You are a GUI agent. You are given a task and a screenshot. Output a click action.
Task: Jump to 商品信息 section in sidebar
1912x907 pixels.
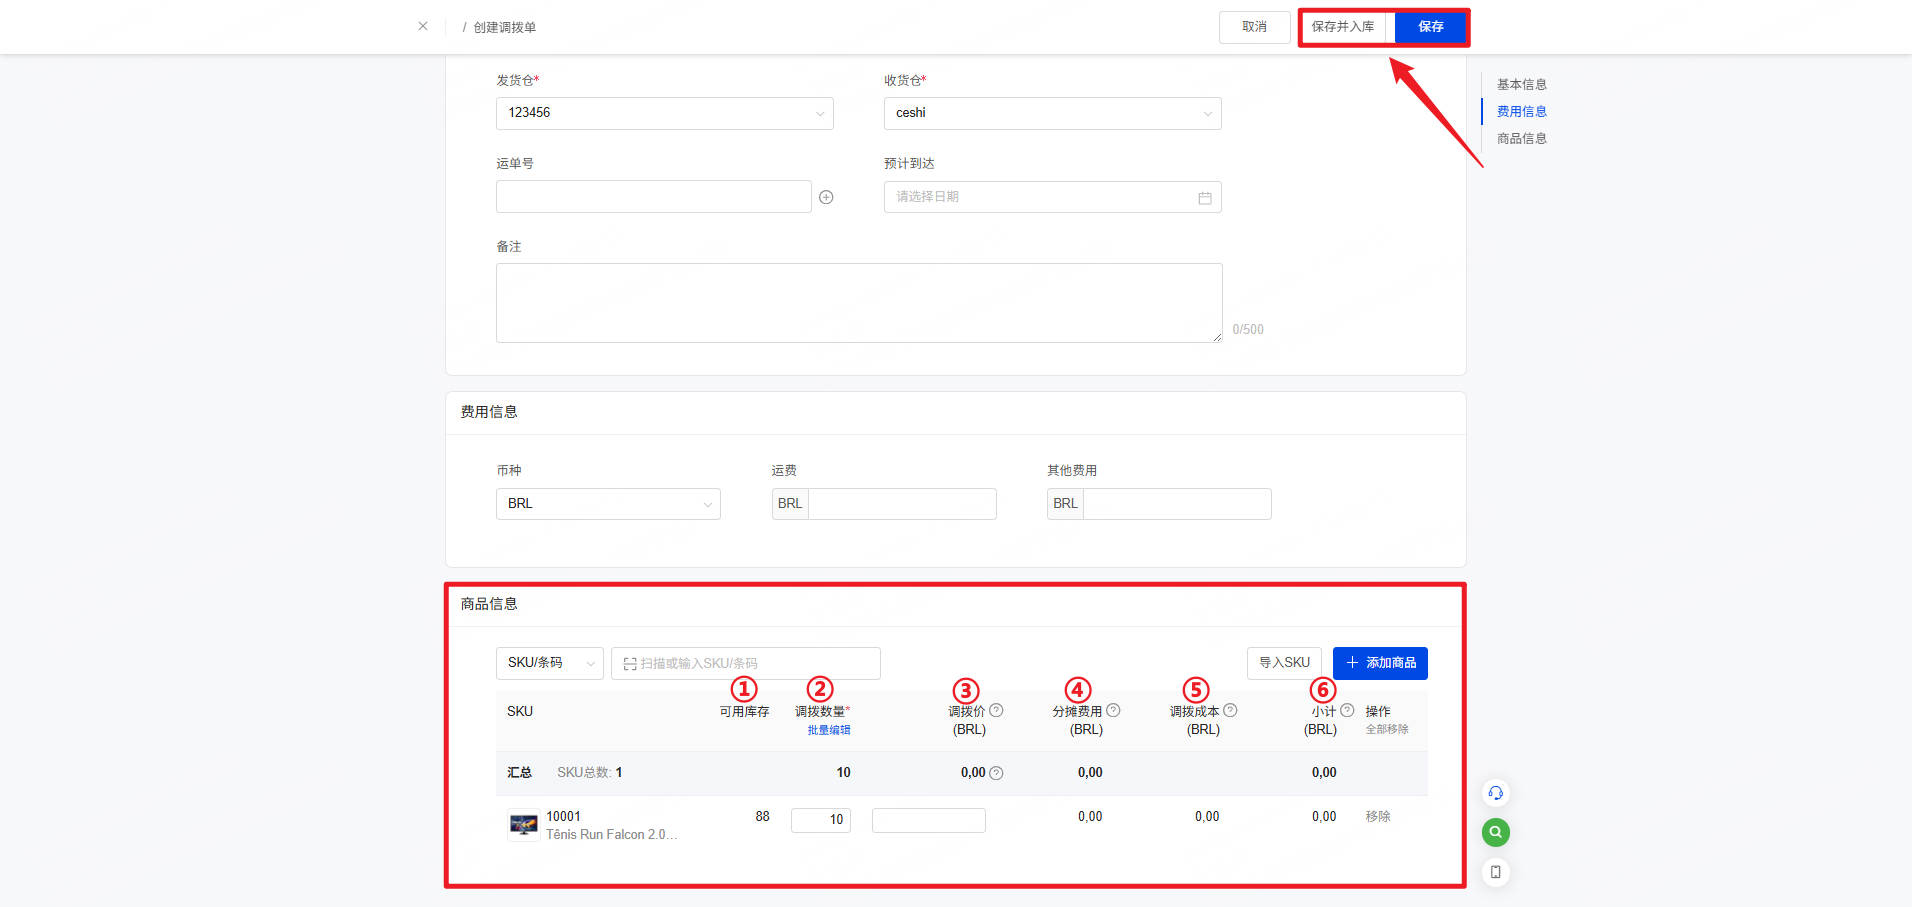pos(1521,139)
